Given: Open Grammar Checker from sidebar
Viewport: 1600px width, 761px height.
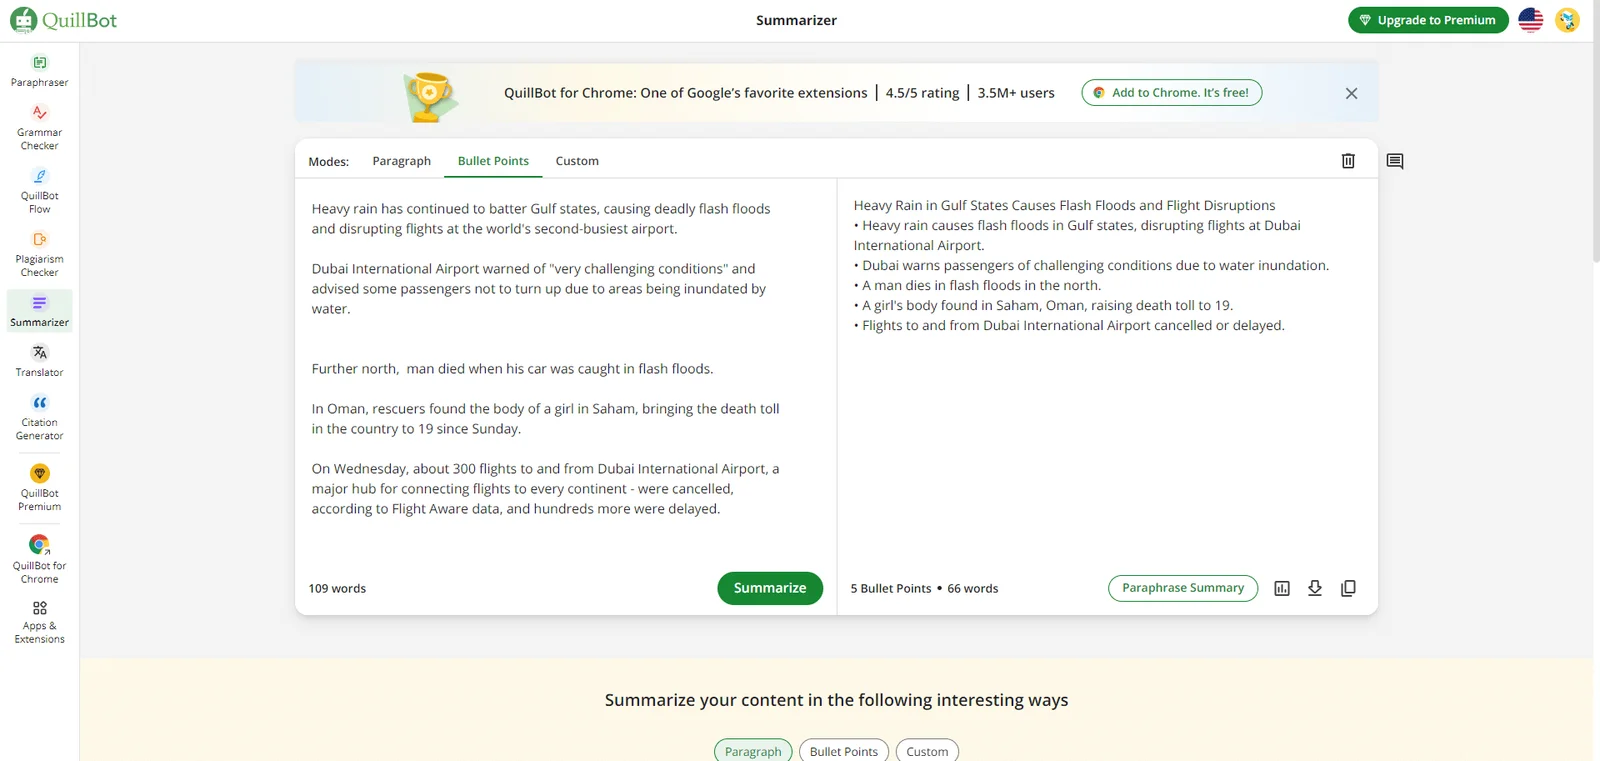Looking at the screenshot, I should 39,127.
